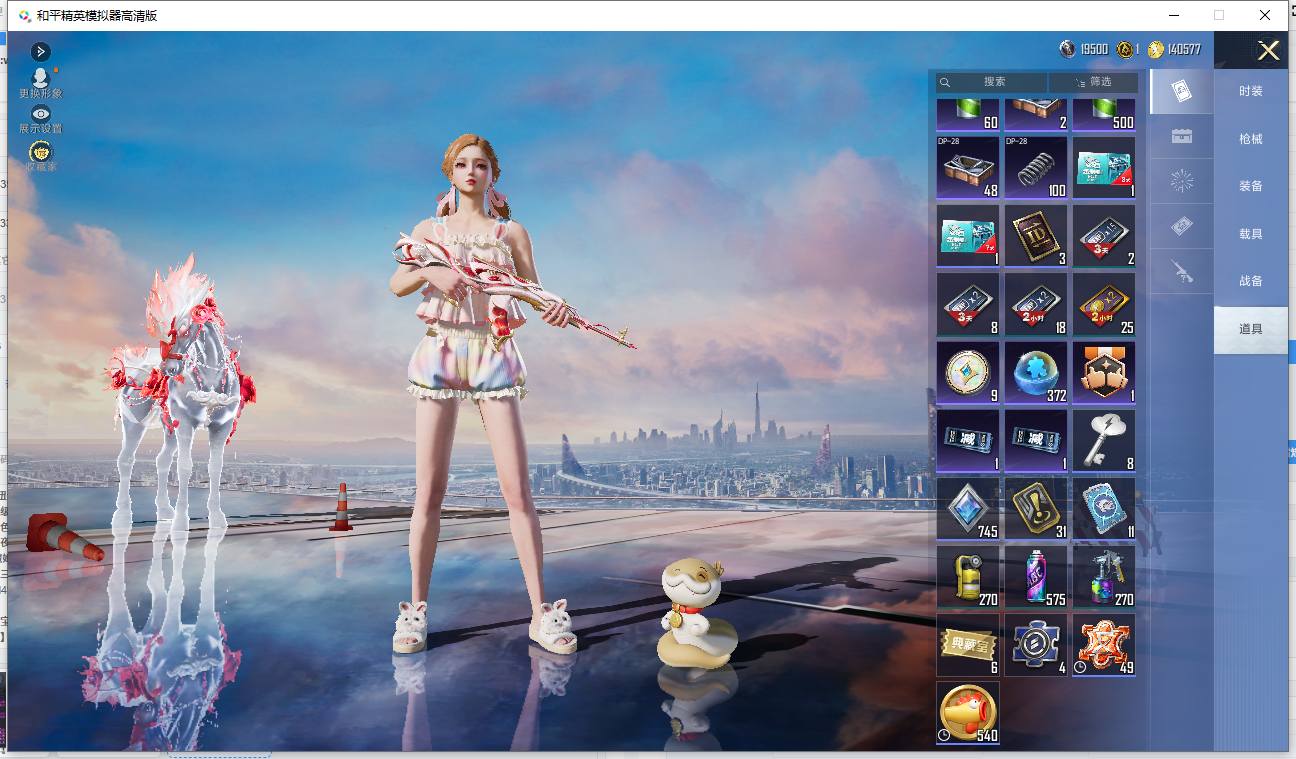Close the inventory with the X button
Viewport: 1296px width, 759px height.
tap(1268, 51)
